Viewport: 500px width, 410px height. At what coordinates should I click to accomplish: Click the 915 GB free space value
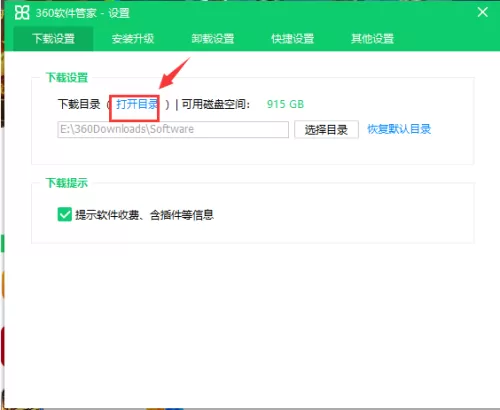tap(285, 104)
